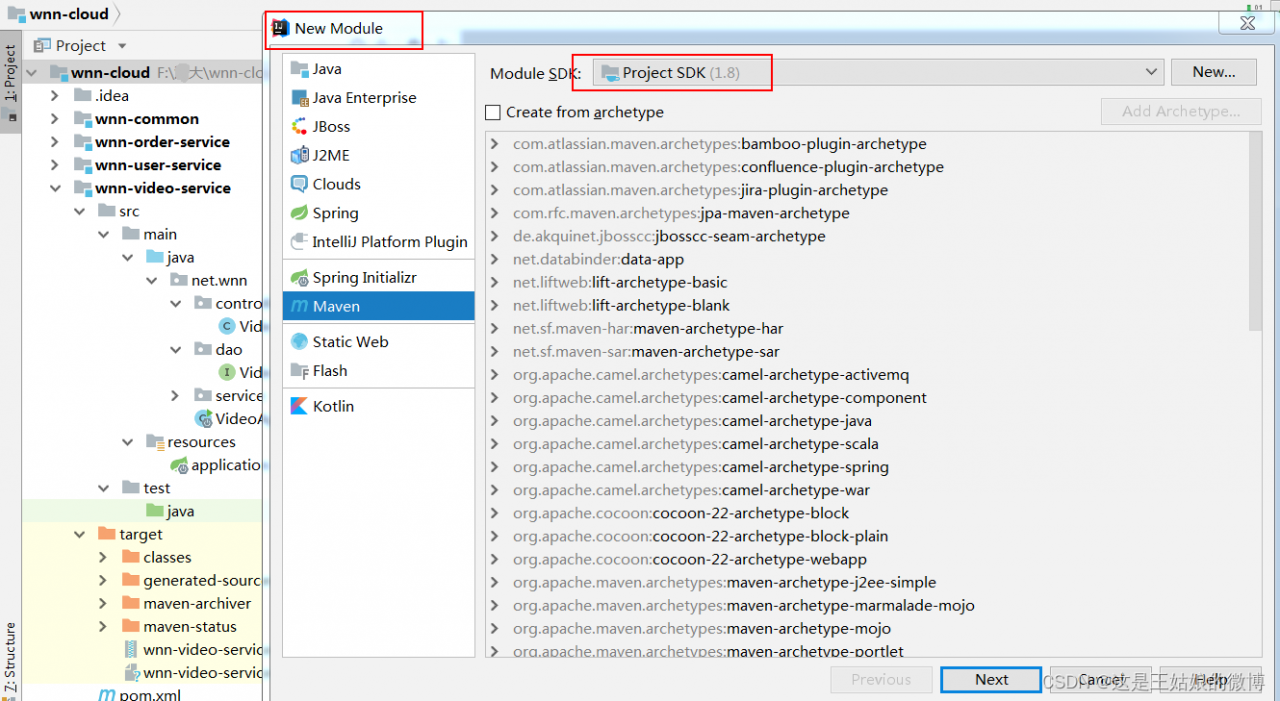Click wnn-video-service module folder icon
The width and height of the screenshot is (1280, 701).
tap(82, 188)
